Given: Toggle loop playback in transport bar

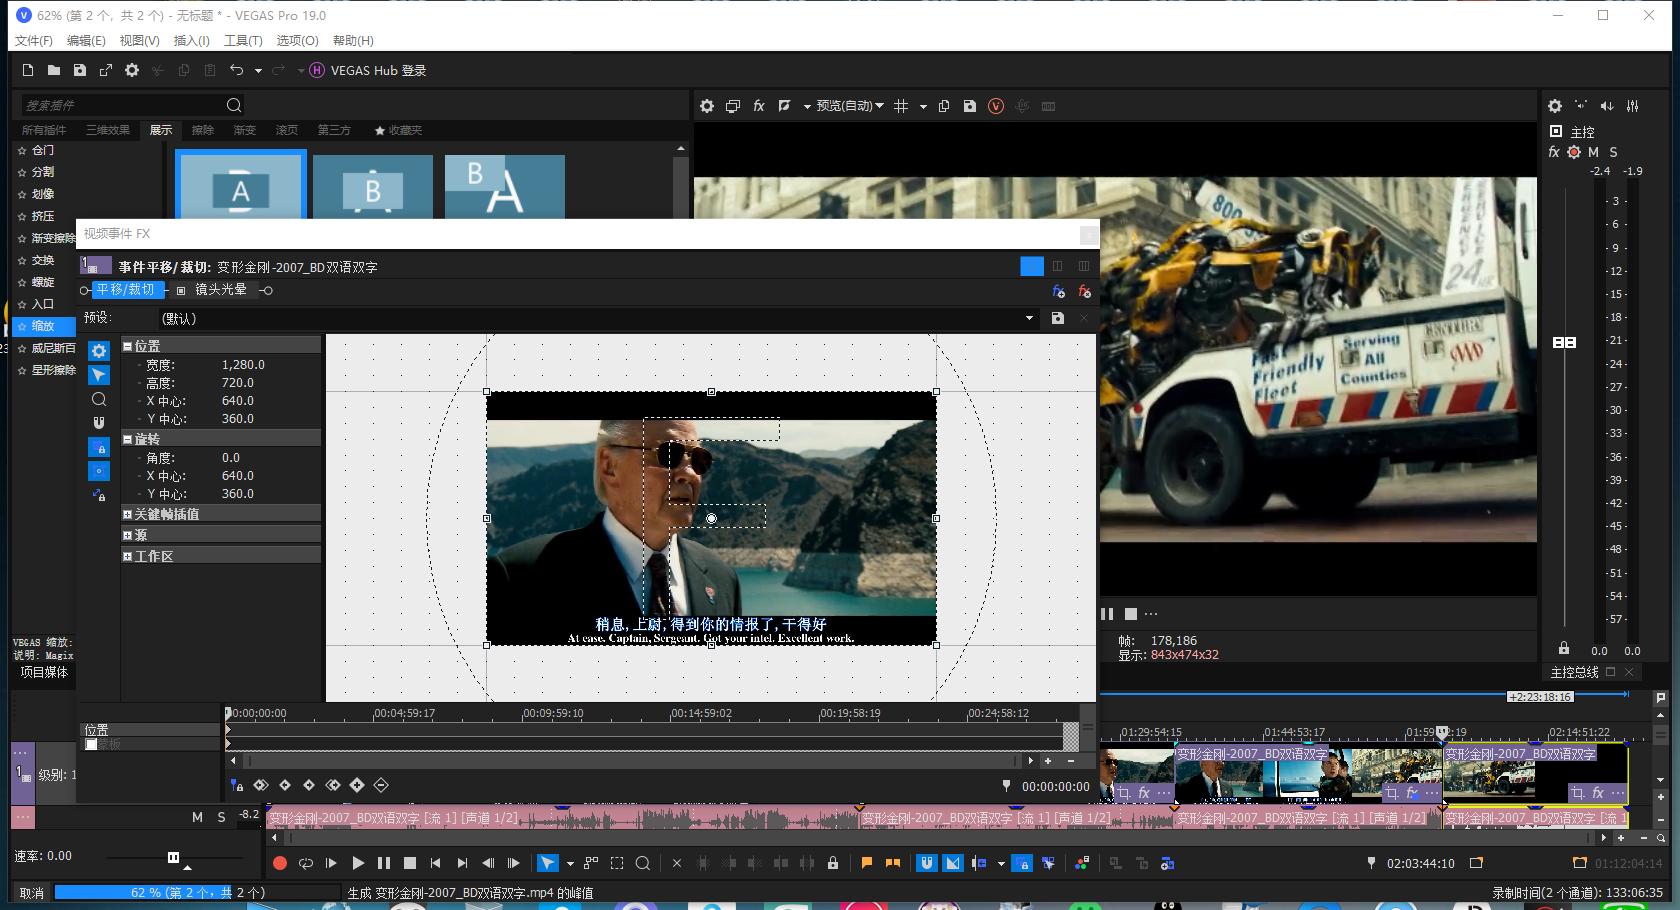Looking at the screenshot, I should coord(306,863).
